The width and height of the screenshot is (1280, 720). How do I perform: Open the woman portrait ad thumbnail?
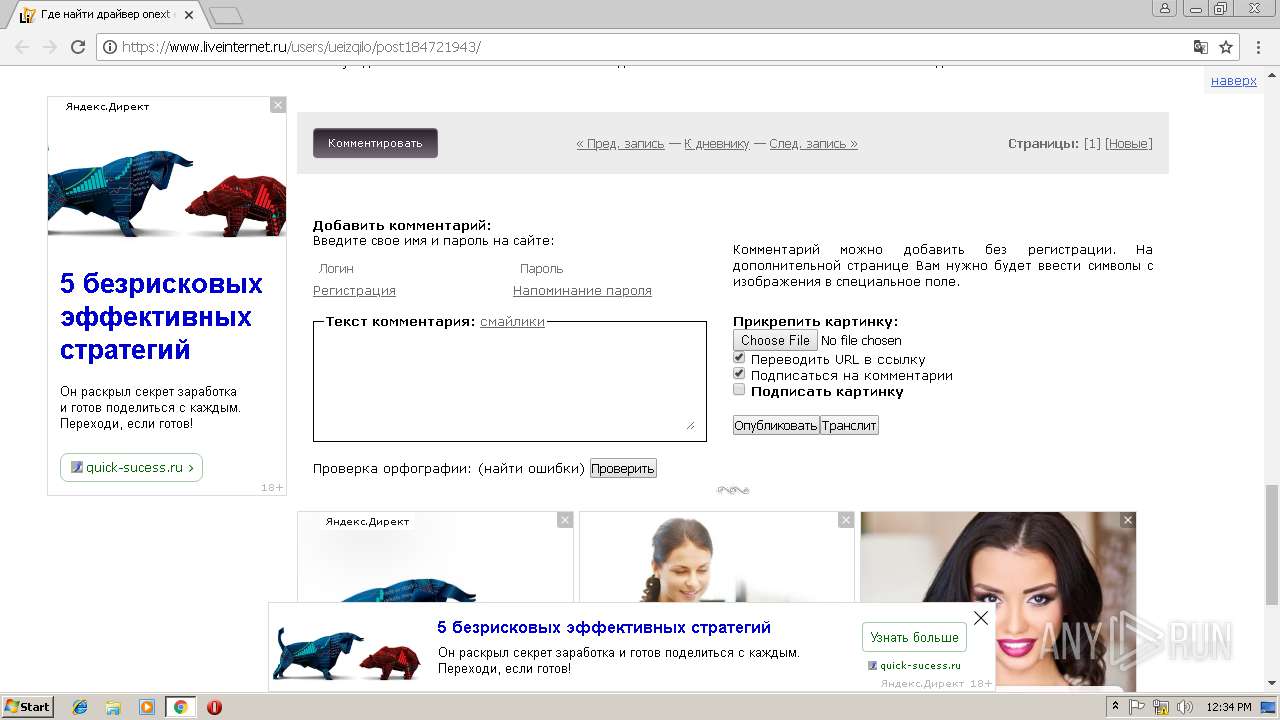pos(998,600)
